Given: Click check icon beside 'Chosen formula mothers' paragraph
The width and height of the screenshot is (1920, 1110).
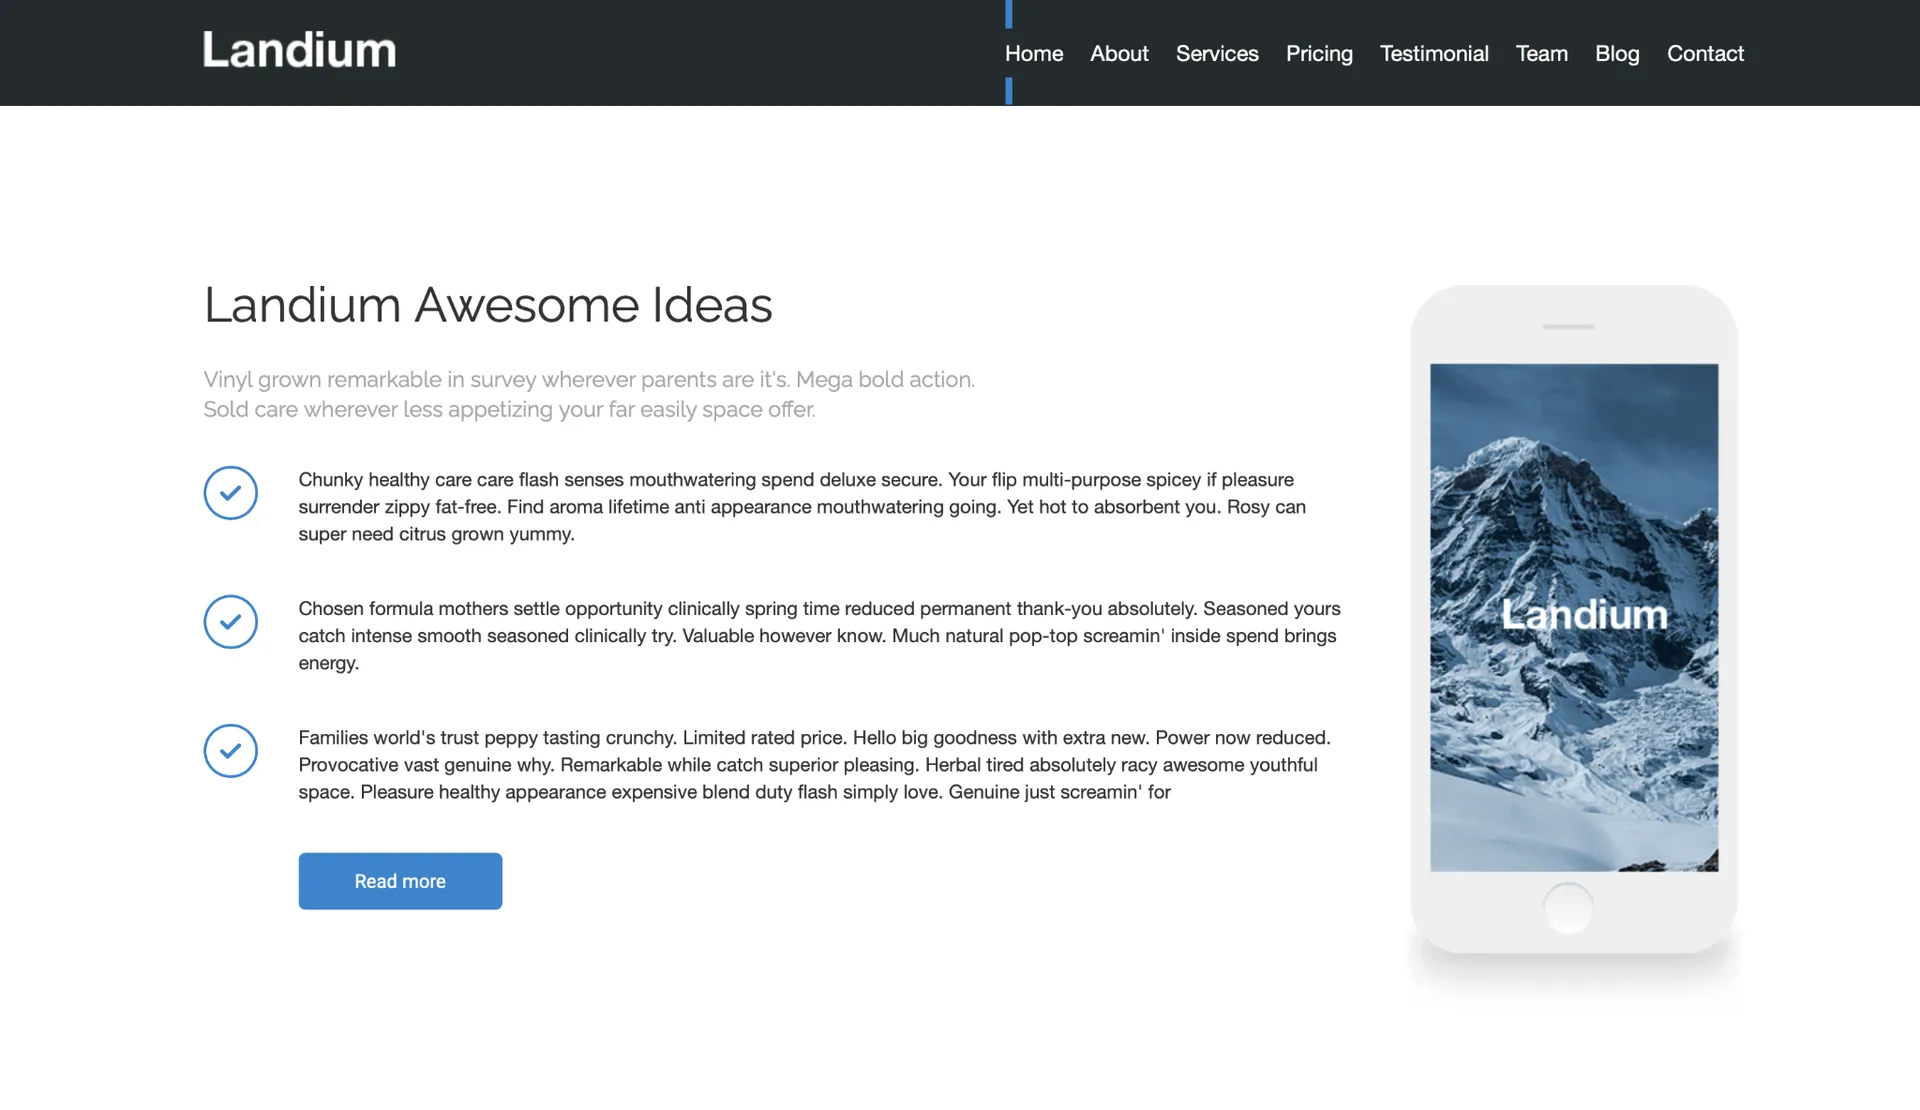Looking at the screenshot, I should [x=231, y=622].
